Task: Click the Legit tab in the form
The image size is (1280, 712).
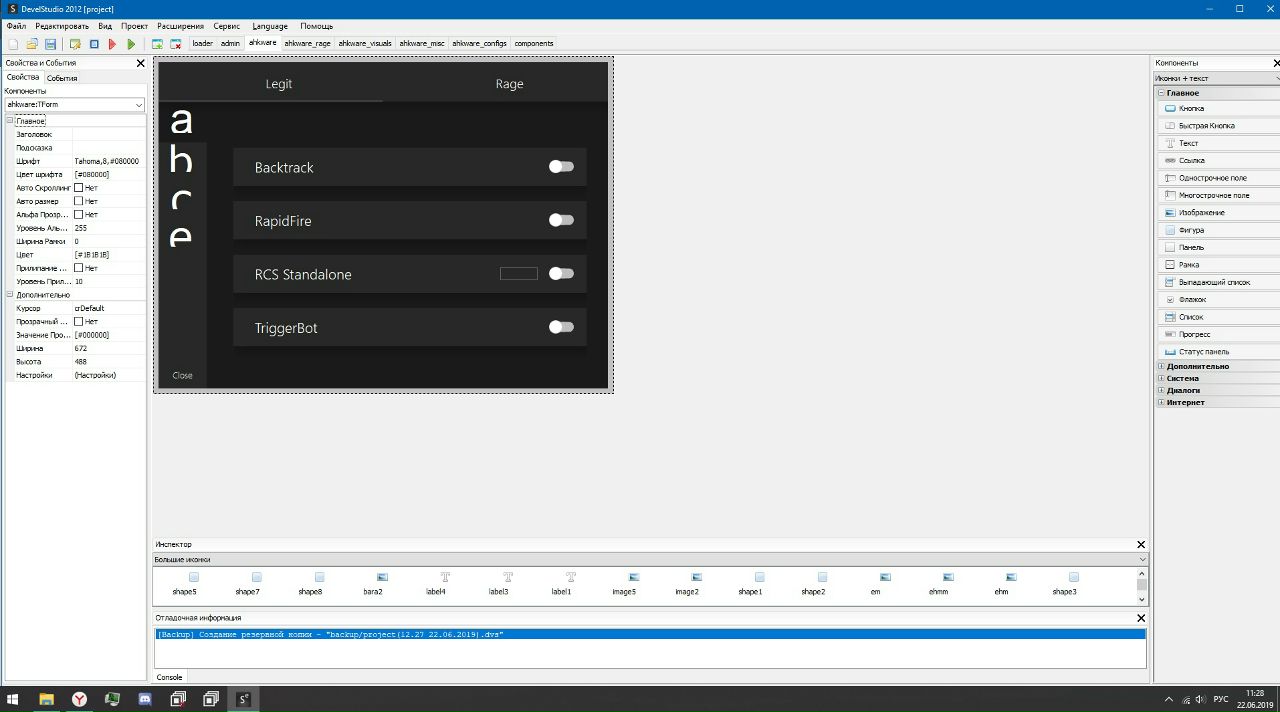Action: (279, 84)
